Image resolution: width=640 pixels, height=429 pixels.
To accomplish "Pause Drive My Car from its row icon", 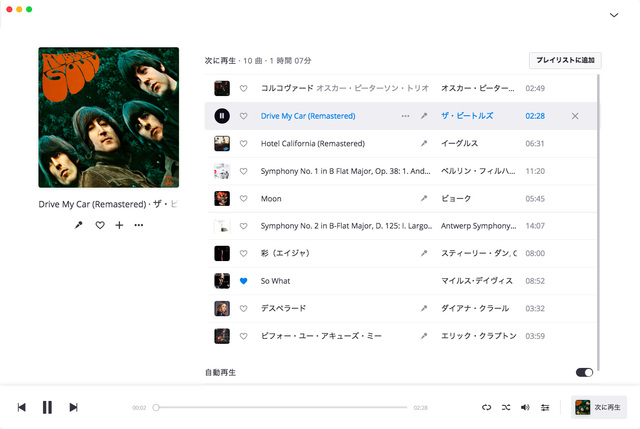I will click(222, 116).
